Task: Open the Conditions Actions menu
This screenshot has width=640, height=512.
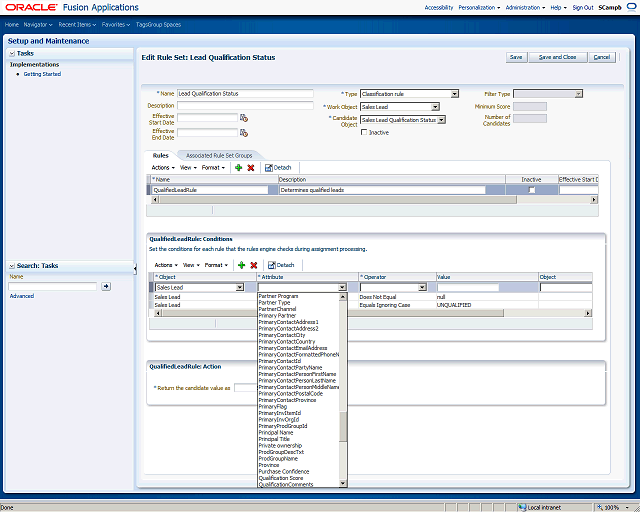Action: pos(166,265)
